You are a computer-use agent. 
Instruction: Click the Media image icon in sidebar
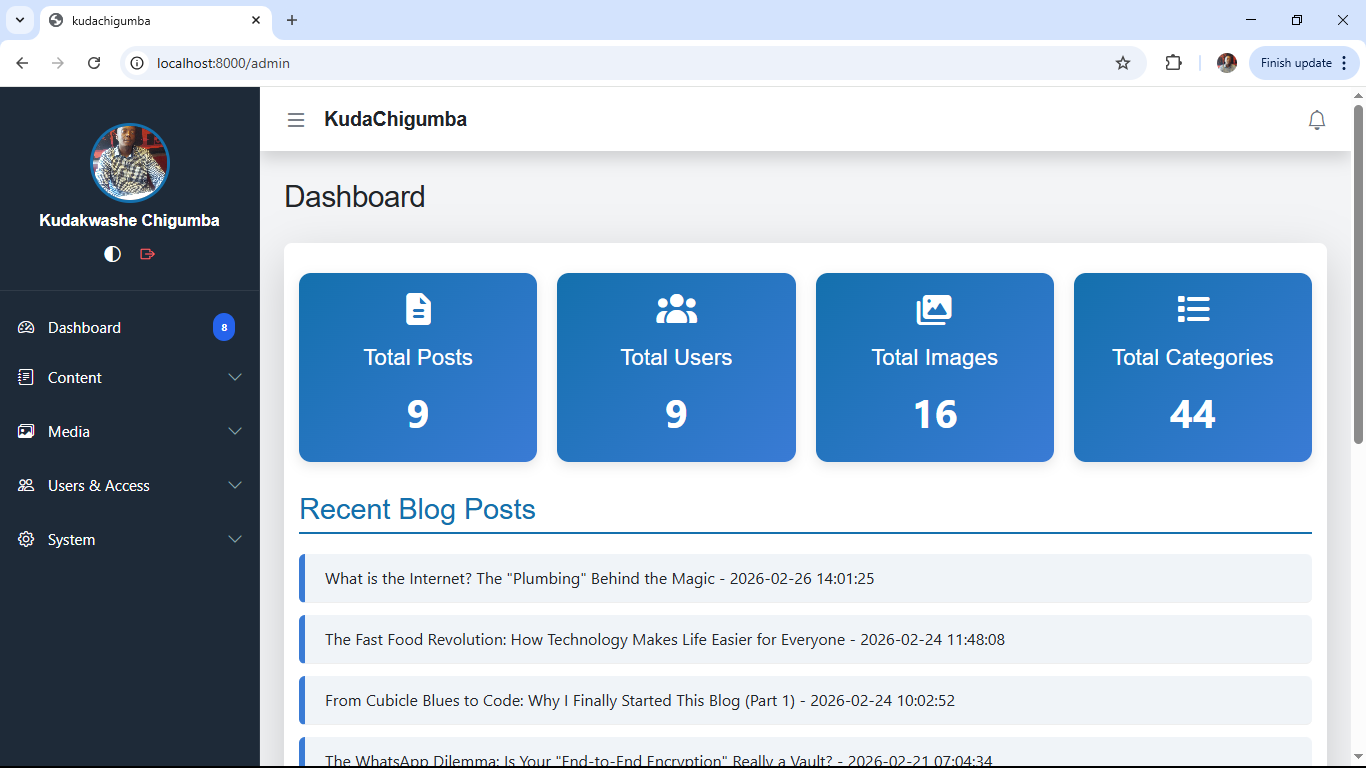(x=25, y=431)
